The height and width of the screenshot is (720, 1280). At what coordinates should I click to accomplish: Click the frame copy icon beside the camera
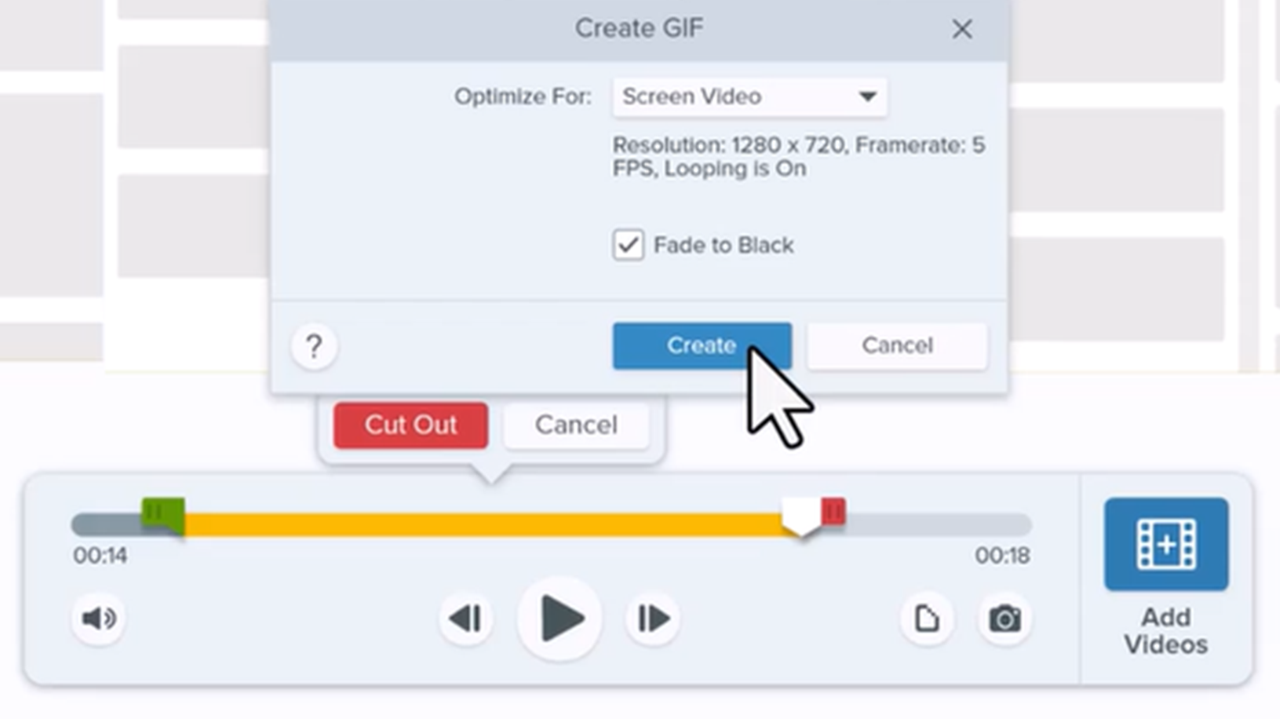pos(926,619)
